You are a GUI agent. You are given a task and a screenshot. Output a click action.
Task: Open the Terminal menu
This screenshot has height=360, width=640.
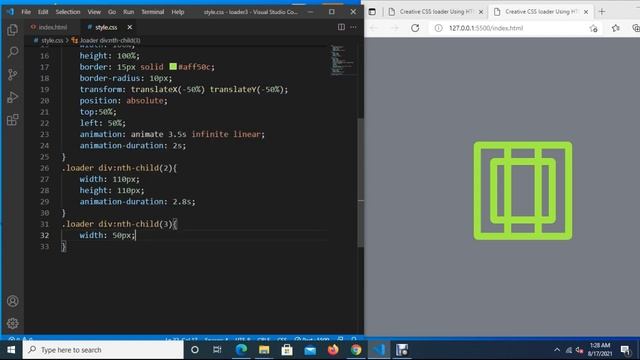pyautogui.click(x=153, y=12)
